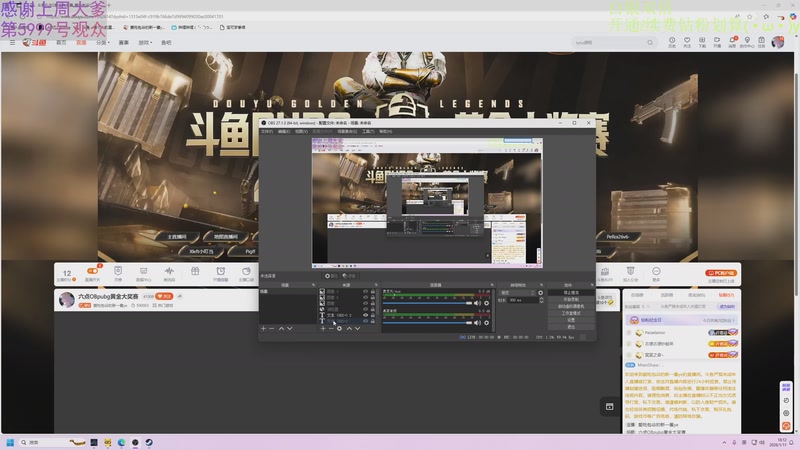Toggle lock of the first image source

pyautogui.click(x=372, y=291)
